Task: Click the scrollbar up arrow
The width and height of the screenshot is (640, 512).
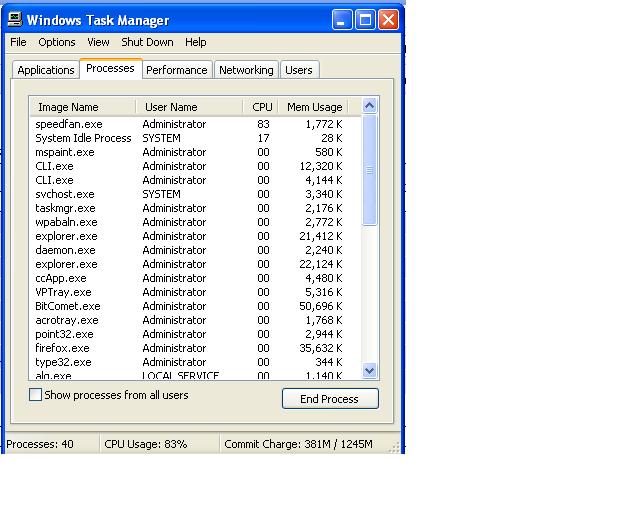Action: (x=369, y=106)
